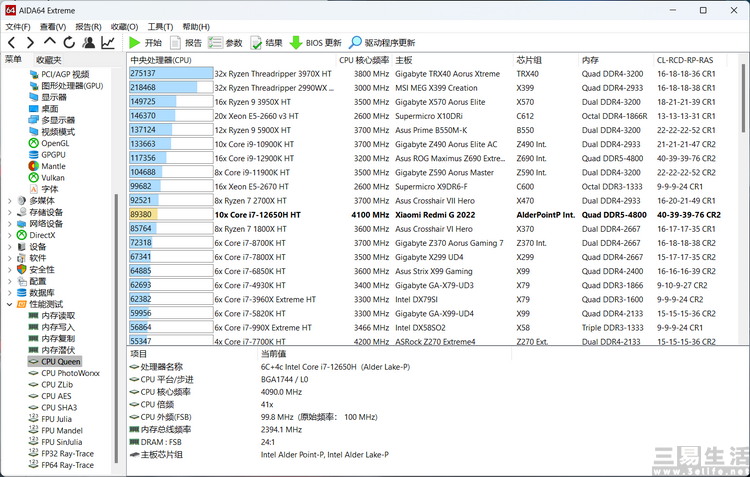Collapse the 性能测试 tree node

(x=10, y=304)
